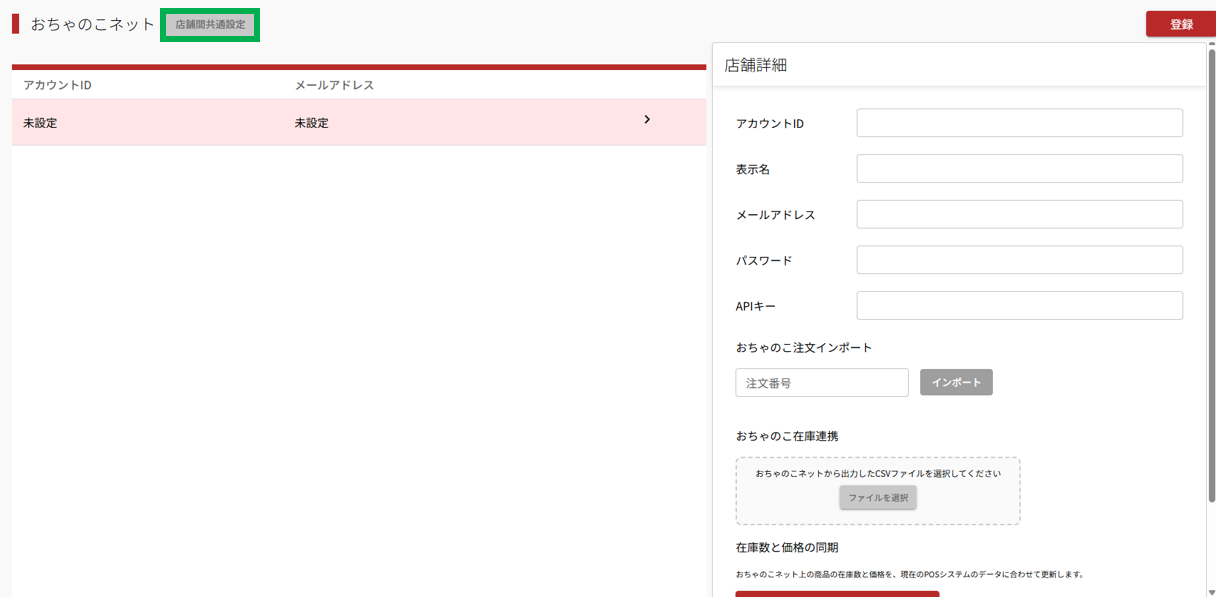Click the アカウントID column header
The image size is (1216, 597).
tap(57, 85)
